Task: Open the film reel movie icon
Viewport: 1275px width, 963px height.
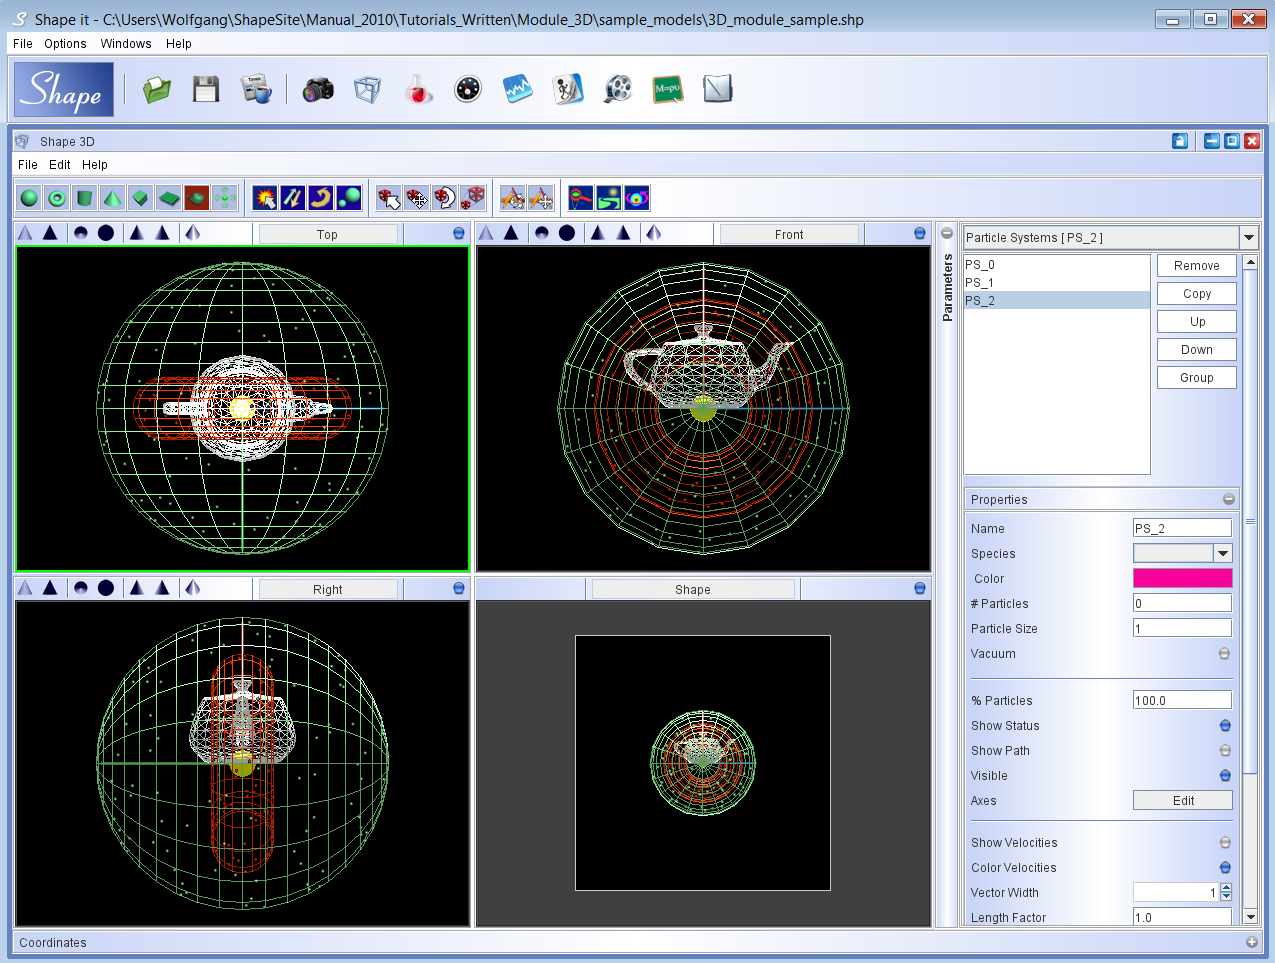Action: pos(618,90)
